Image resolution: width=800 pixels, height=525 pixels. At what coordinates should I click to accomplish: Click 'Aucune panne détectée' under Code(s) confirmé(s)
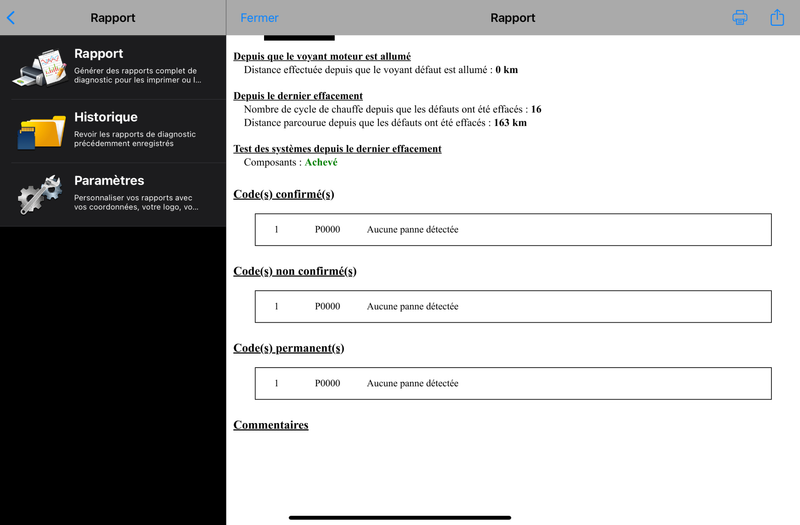point(412,230)
